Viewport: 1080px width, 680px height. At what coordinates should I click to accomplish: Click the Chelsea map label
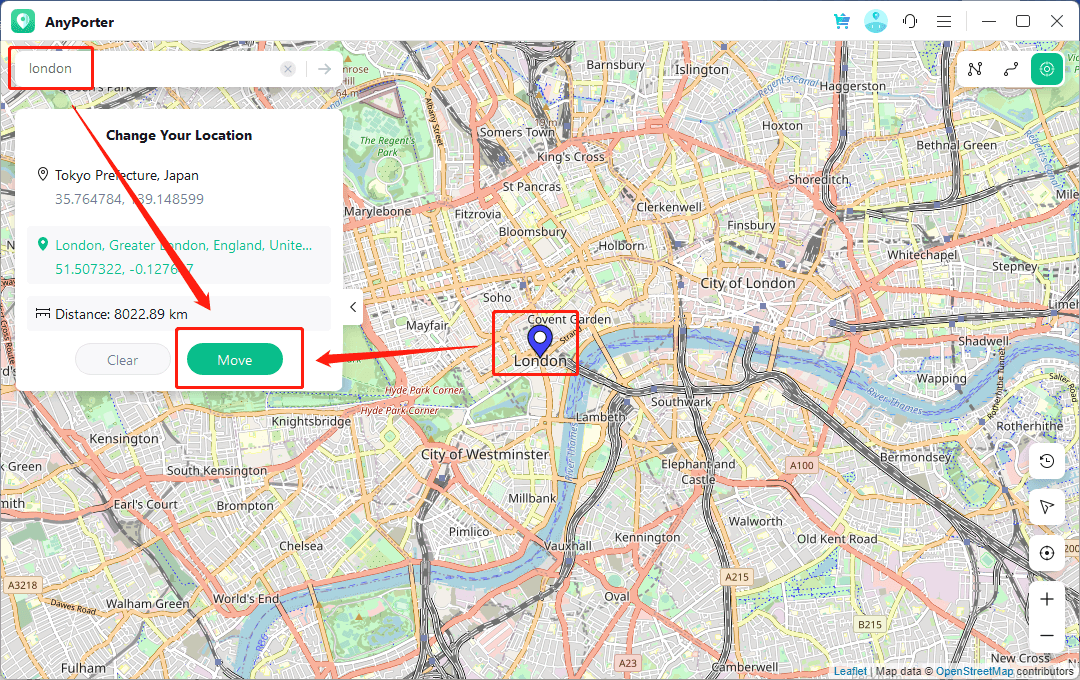[301, 546]
